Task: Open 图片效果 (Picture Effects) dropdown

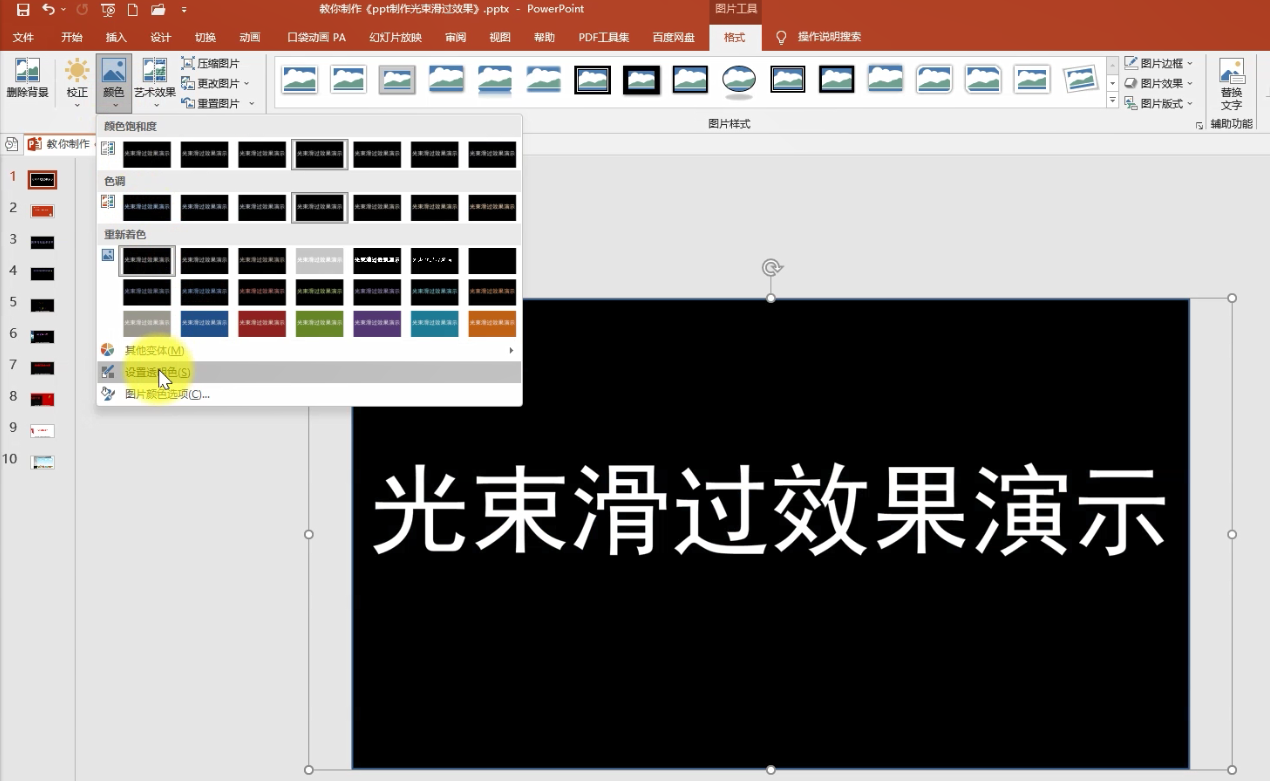Action: [x=1158, y=83]
